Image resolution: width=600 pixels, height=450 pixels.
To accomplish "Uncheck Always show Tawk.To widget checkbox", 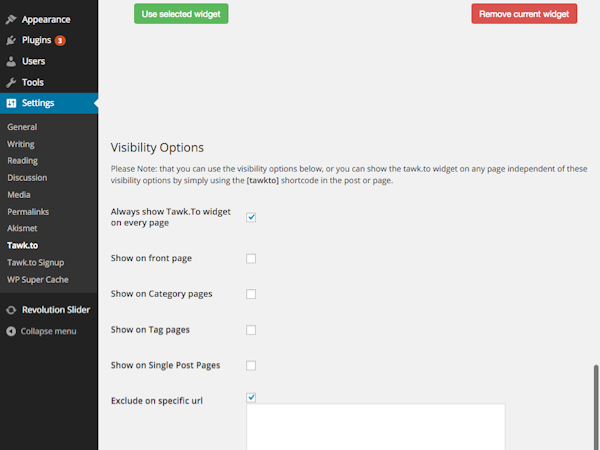I will (251, 217).
